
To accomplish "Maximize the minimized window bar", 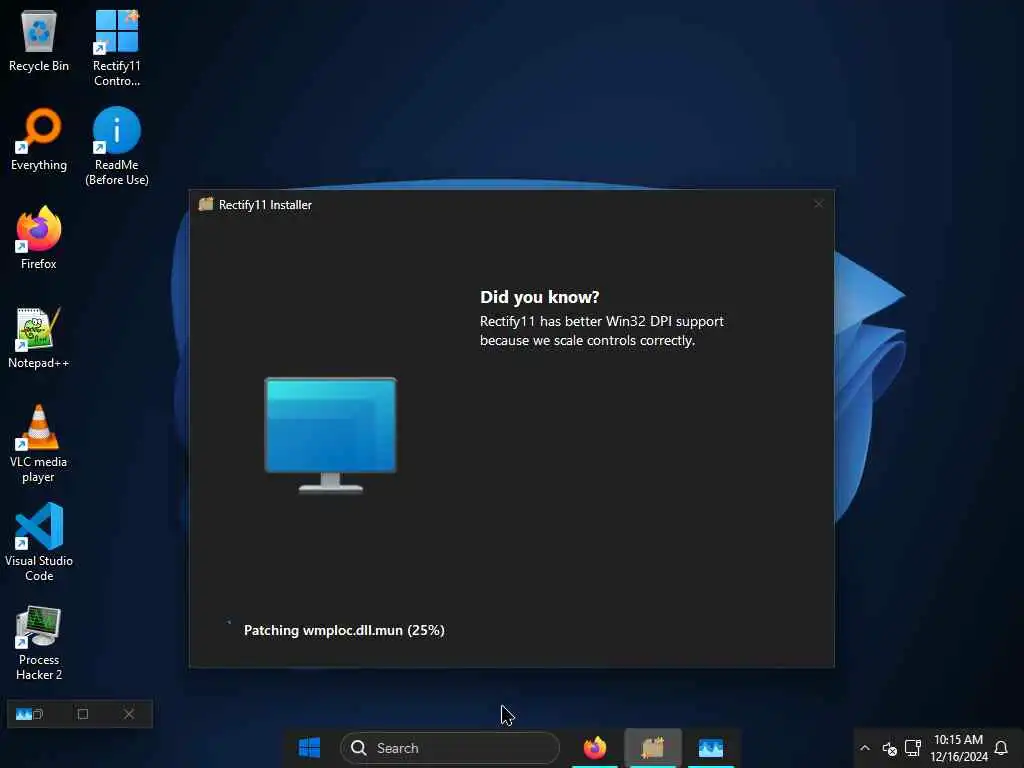I will click(x=82, y=714).
